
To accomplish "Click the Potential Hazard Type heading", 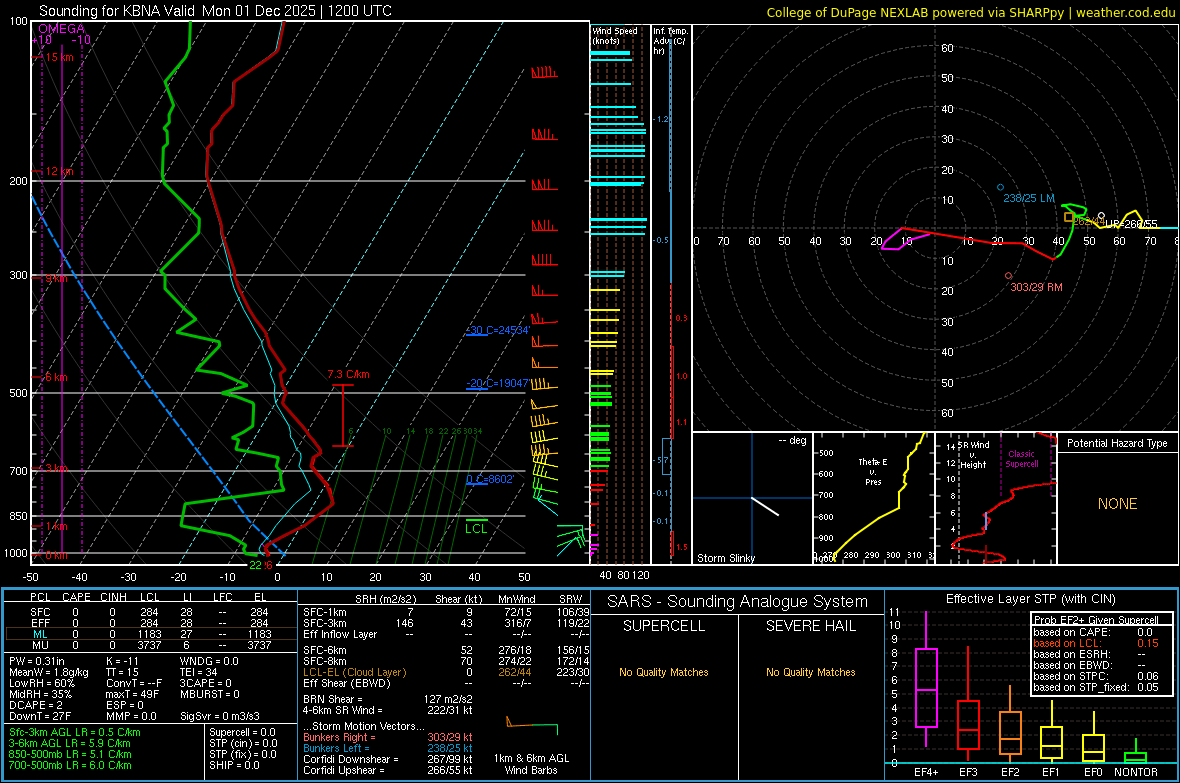I will point(1117,443).
